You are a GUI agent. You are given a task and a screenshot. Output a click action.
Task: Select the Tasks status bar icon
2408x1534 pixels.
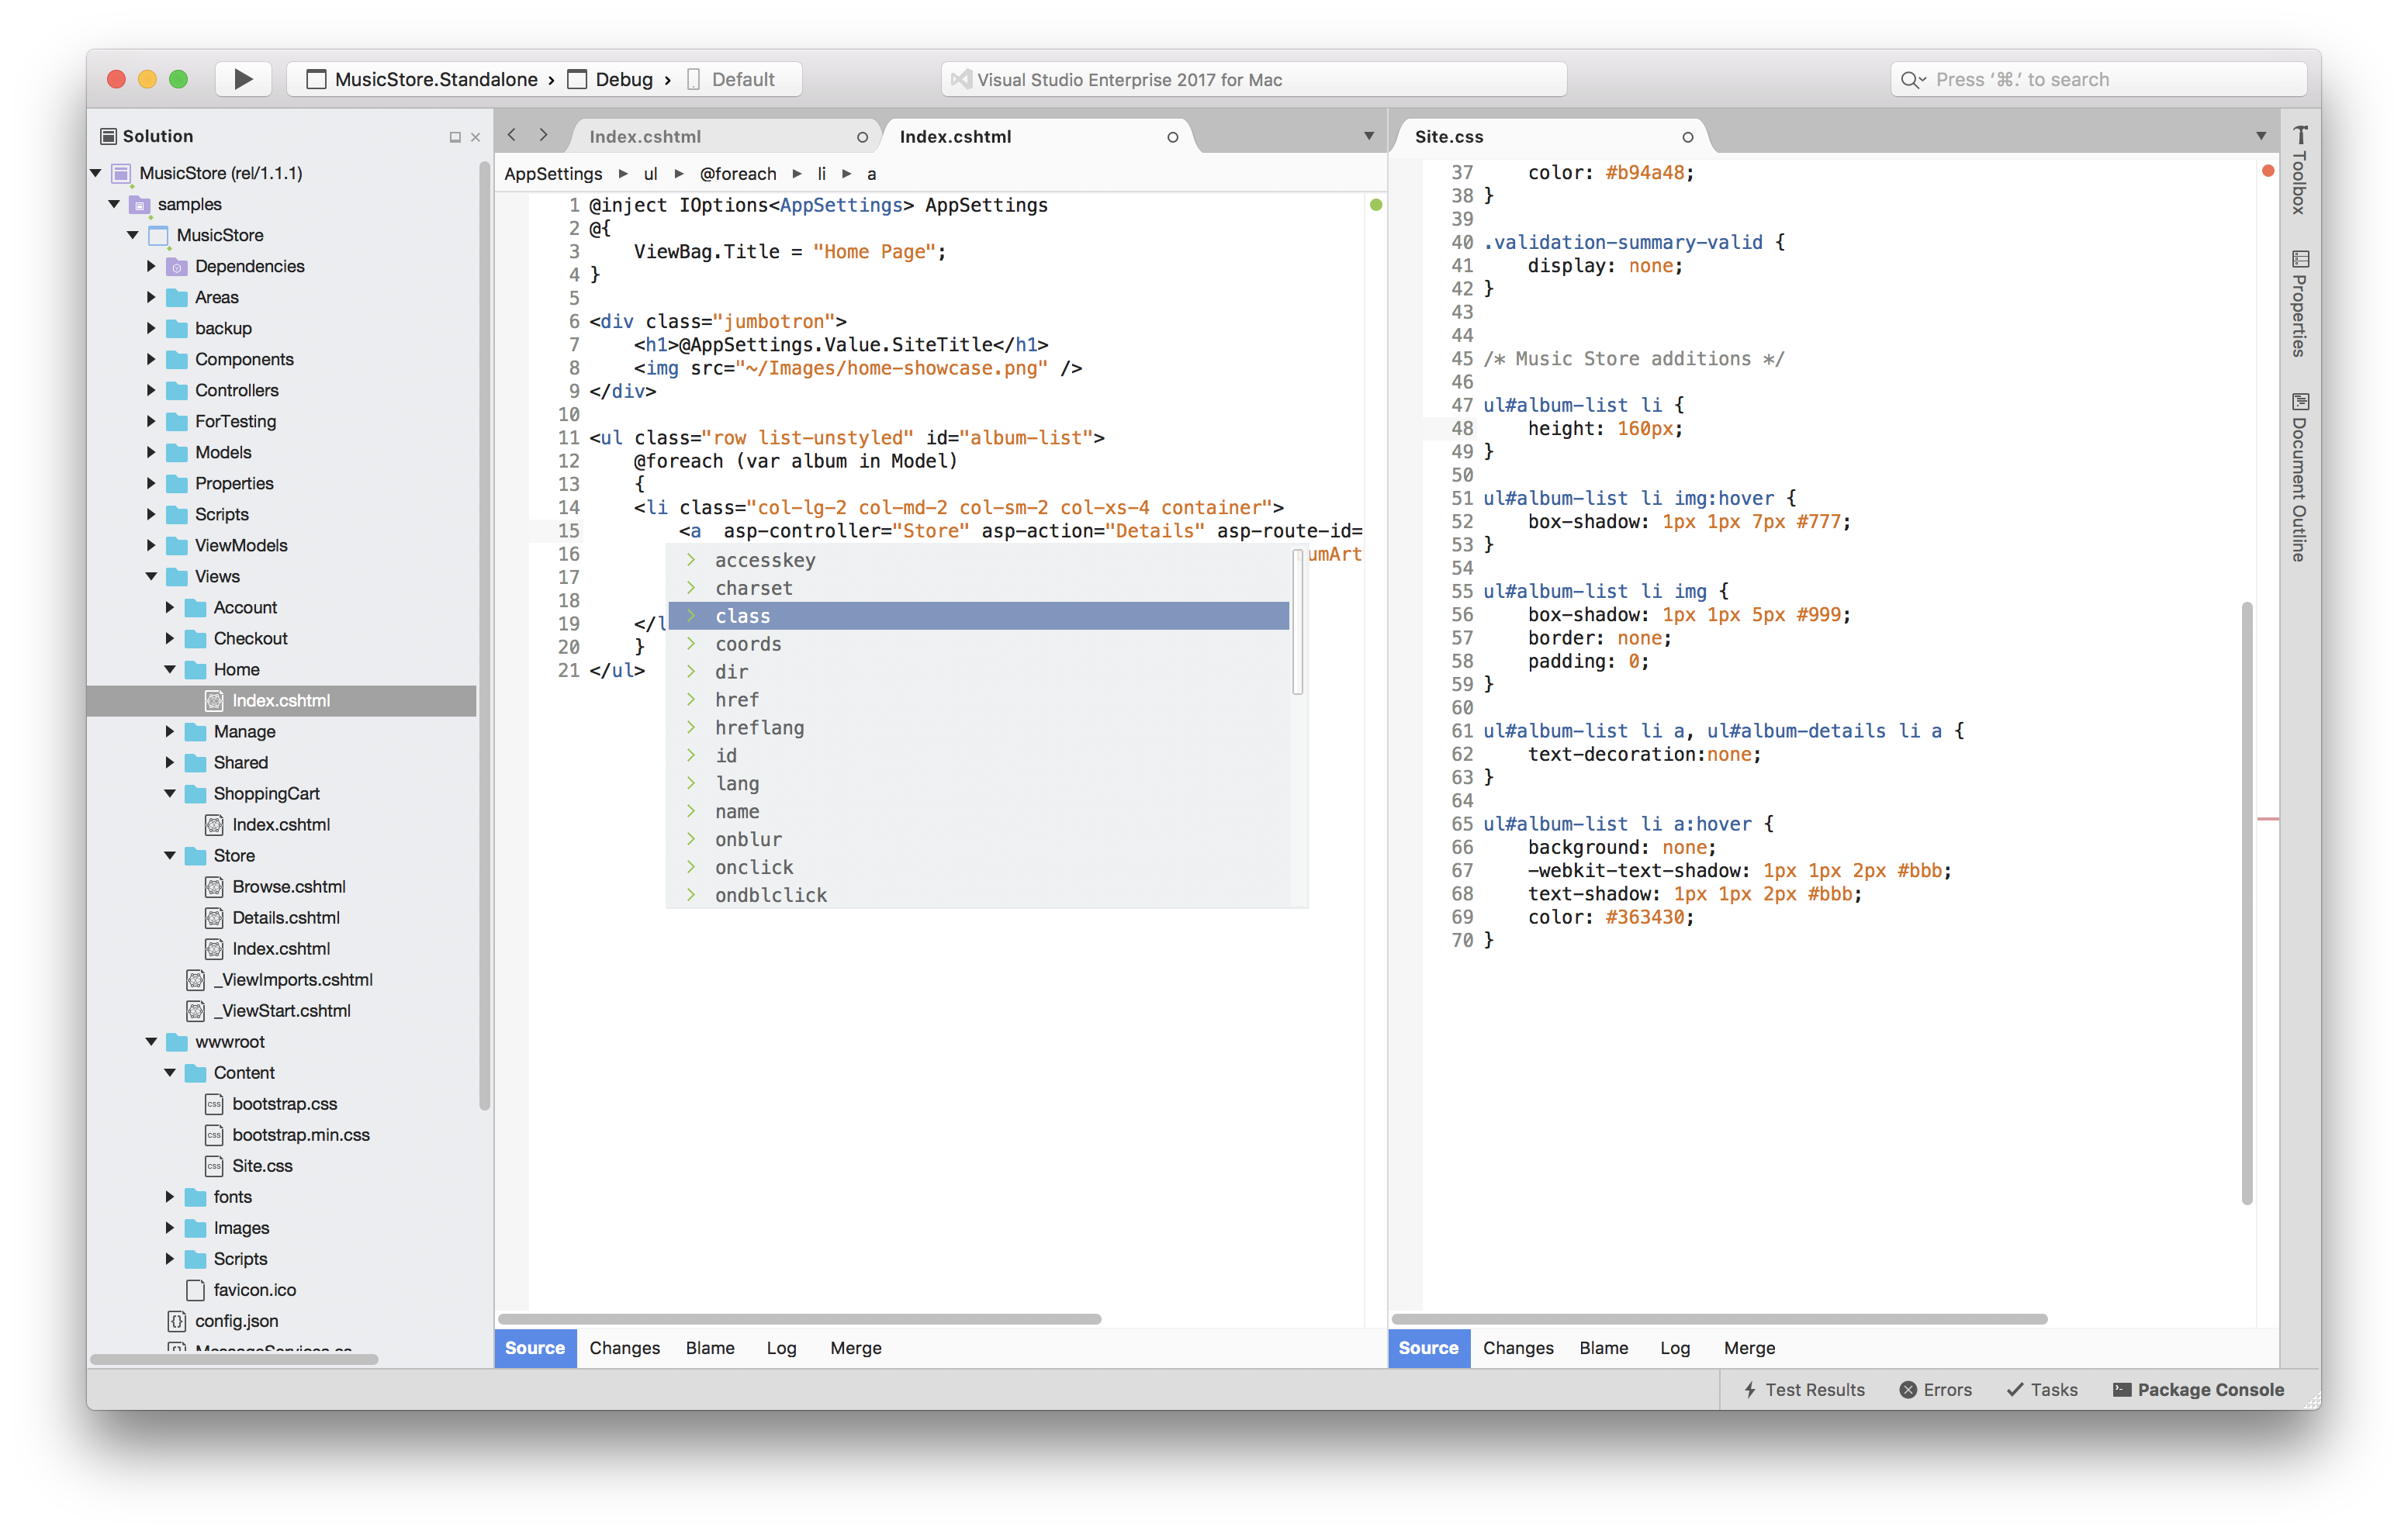coord(2041,1387)
